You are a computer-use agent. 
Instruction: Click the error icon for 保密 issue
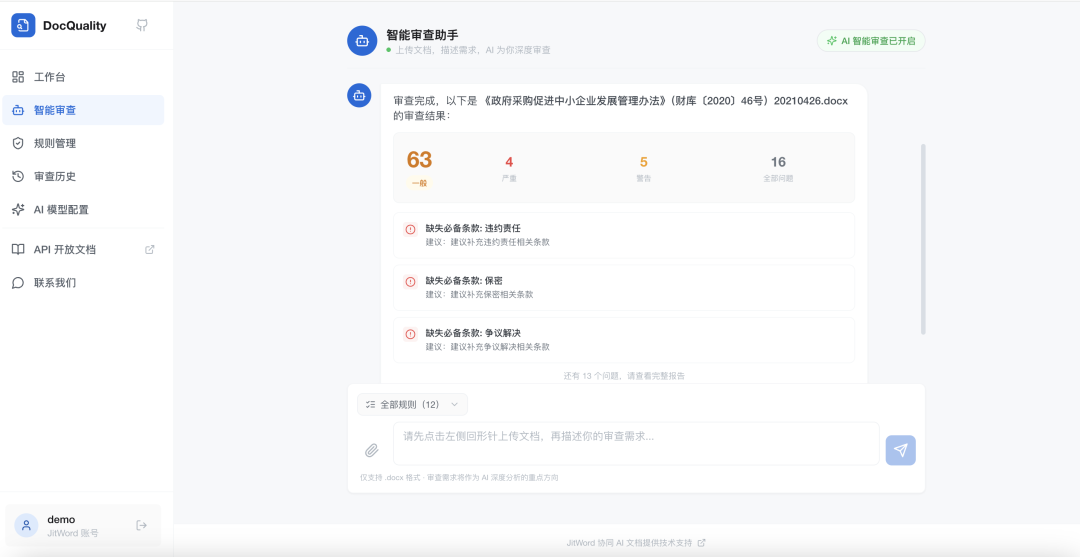pos(411,282)
